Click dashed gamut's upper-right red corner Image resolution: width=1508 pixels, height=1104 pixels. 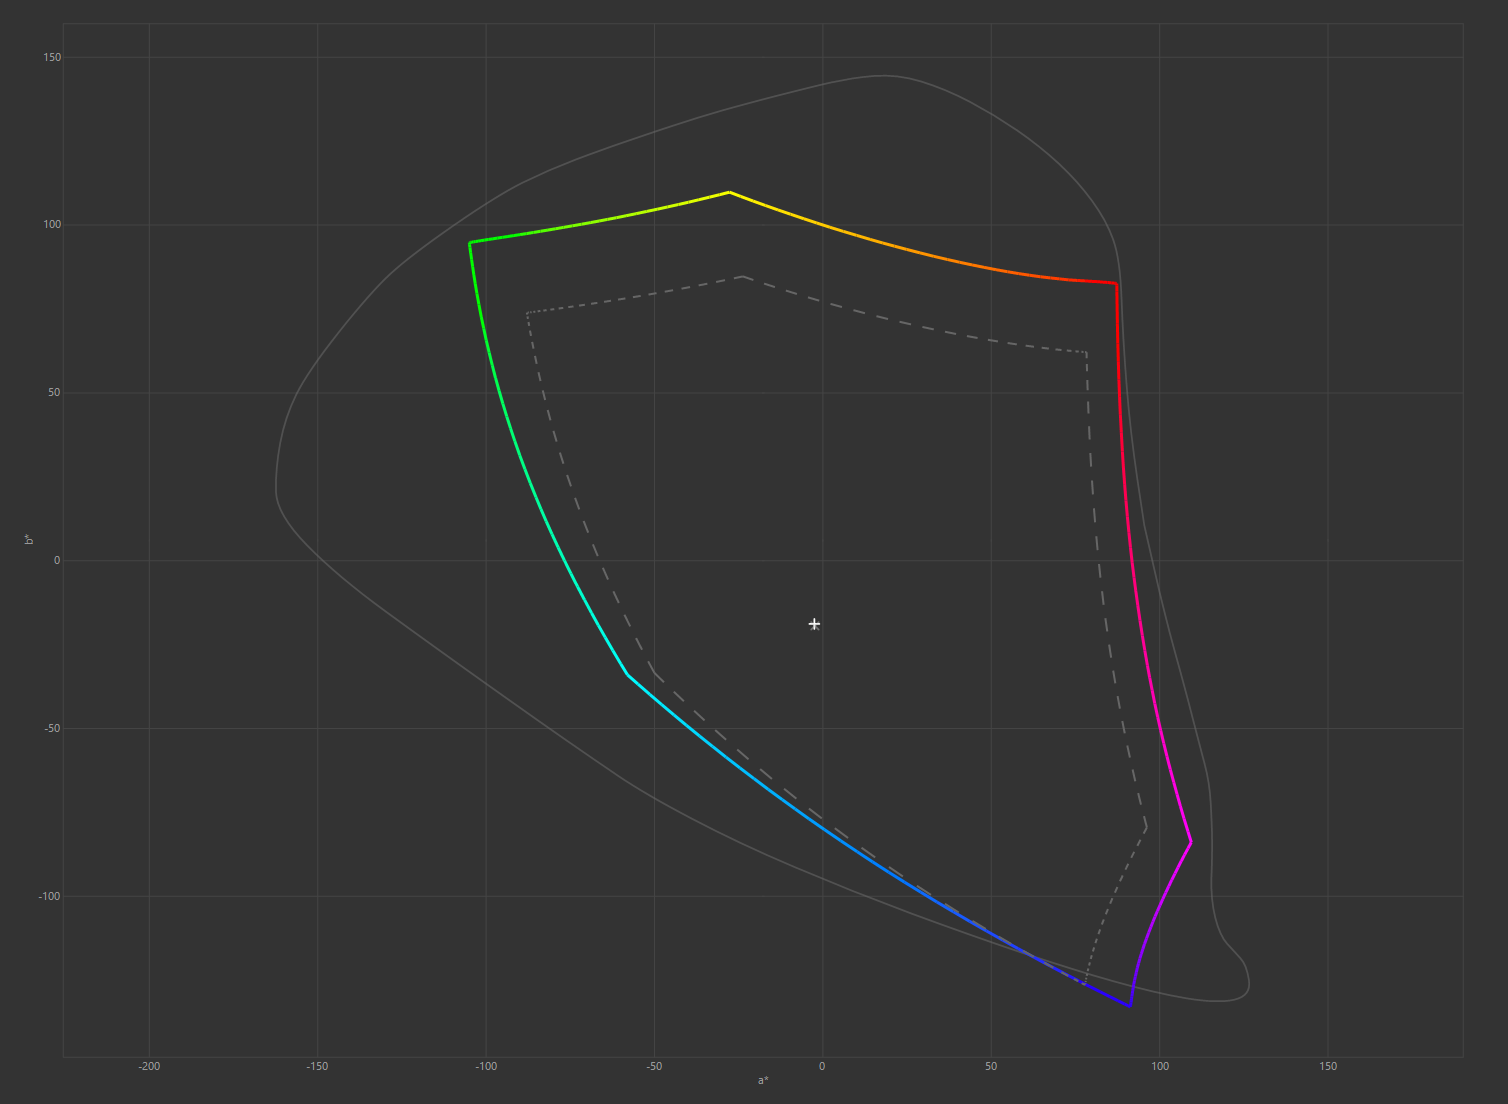[1086, 352]
